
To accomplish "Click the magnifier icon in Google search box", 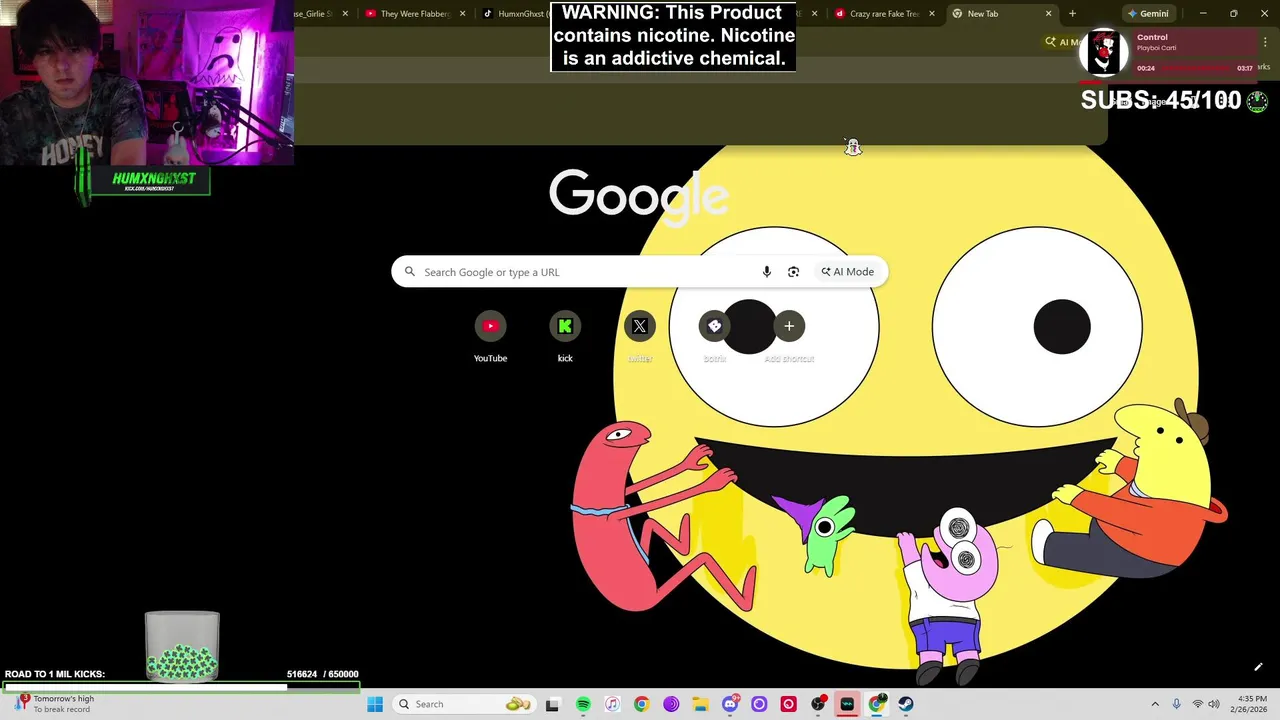I will click(x=410, y=272).
